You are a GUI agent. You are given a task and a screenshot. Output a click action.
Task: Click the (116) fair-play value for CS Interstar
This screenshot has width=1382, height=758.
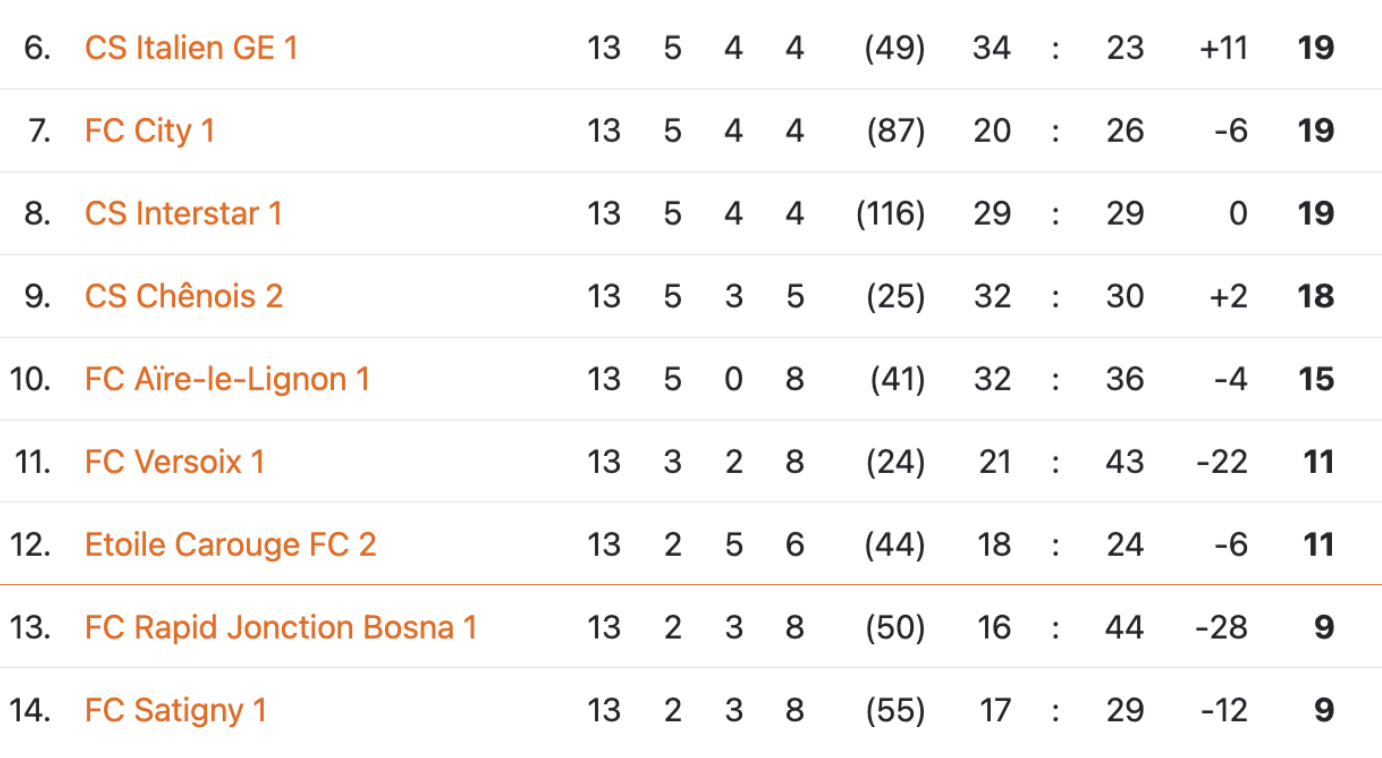tap(890, 214)
